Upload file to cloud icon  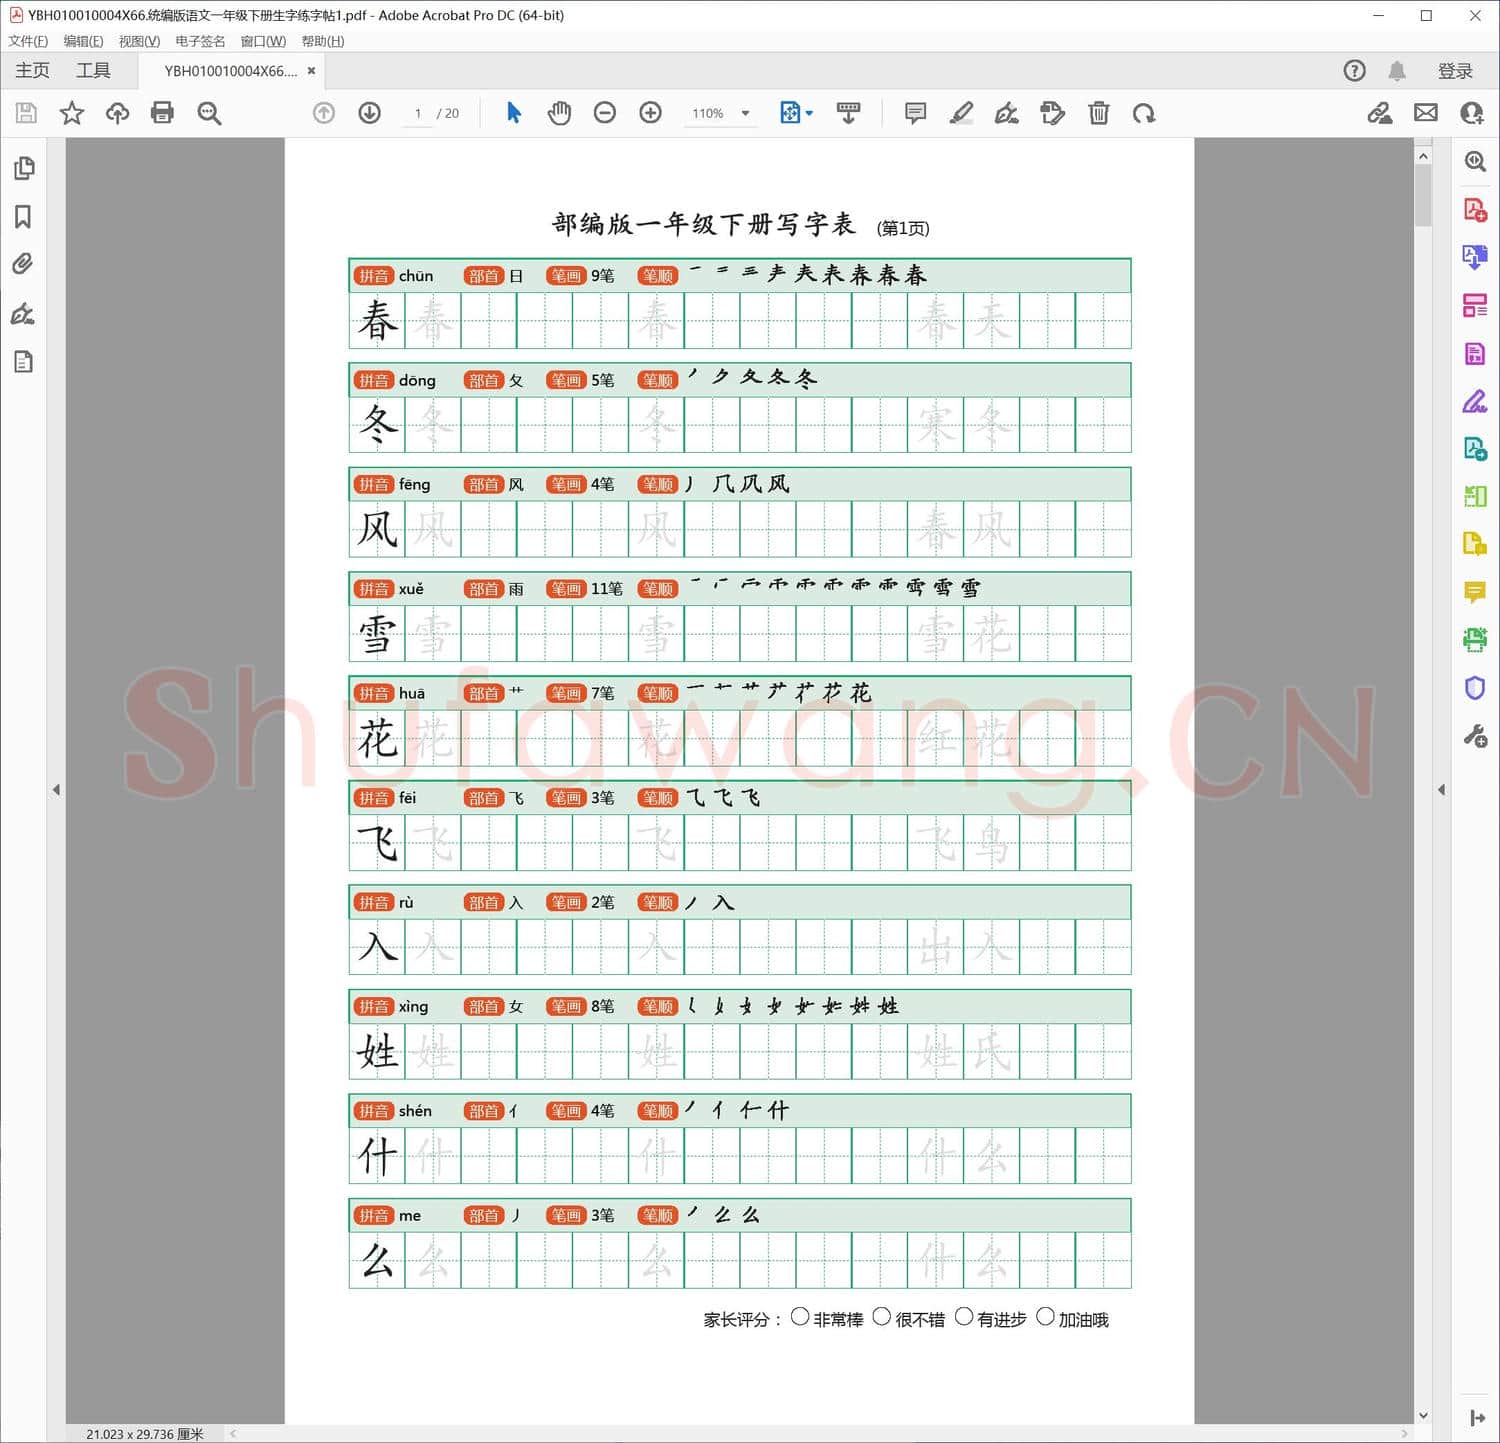117,113
